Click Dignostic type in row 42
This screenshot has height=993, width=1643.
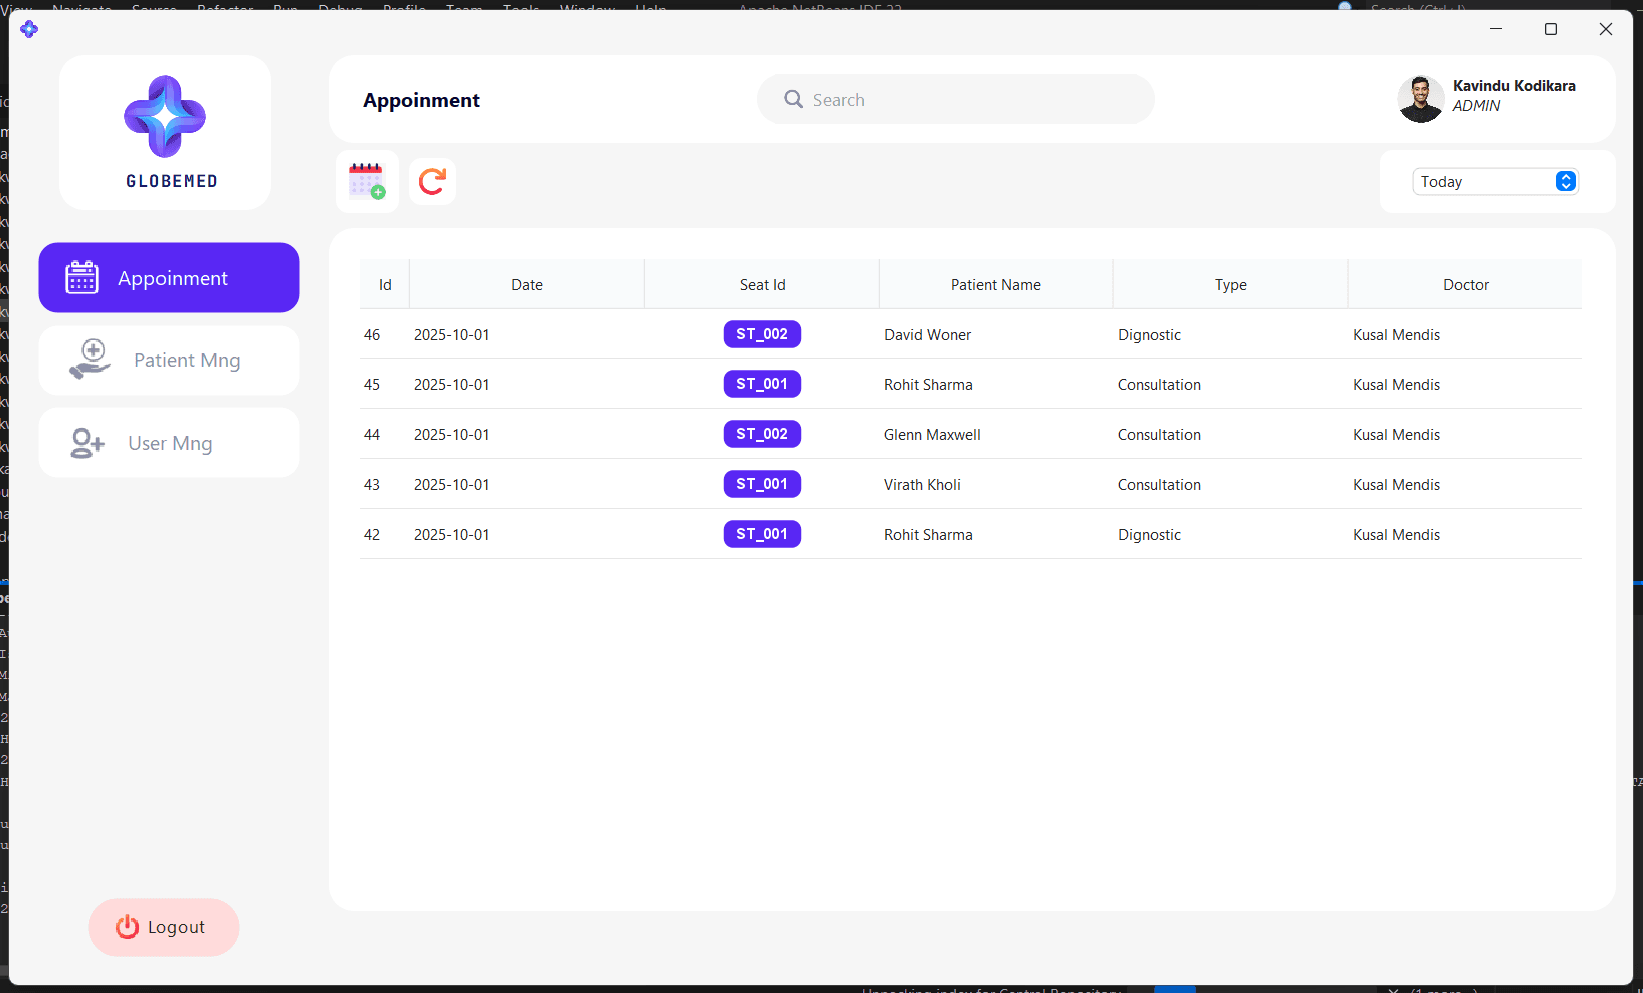[1149, 535]
